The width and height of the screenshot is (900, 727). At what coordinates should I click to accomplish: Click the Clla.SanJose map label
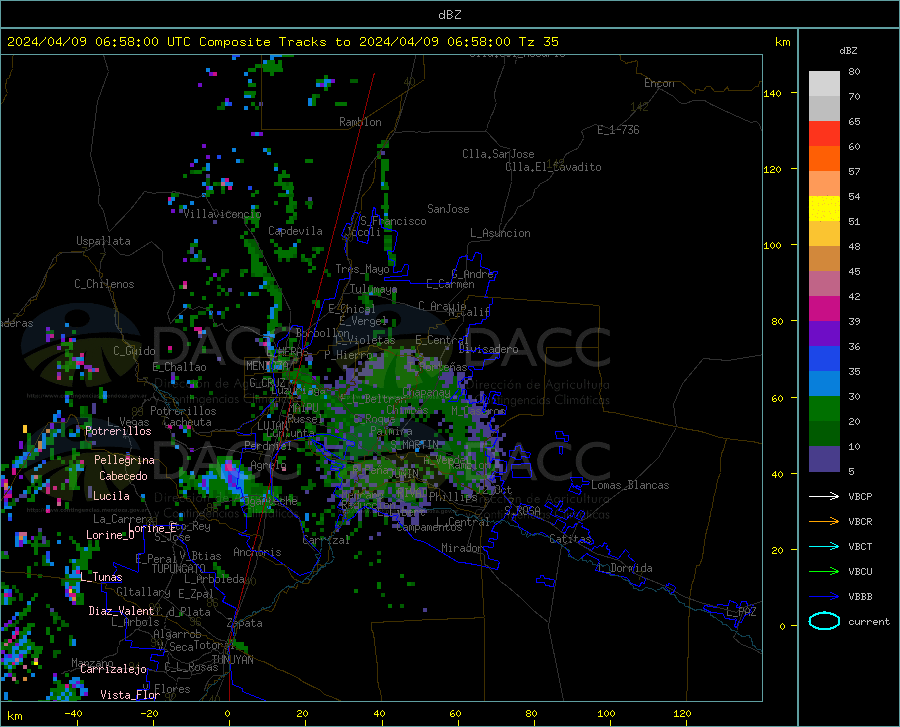(x=498, y=154)
